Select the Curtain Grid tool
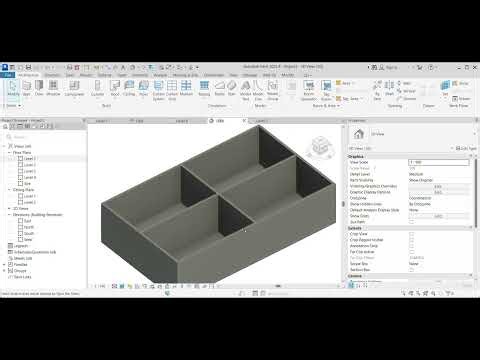 (172, 90)
